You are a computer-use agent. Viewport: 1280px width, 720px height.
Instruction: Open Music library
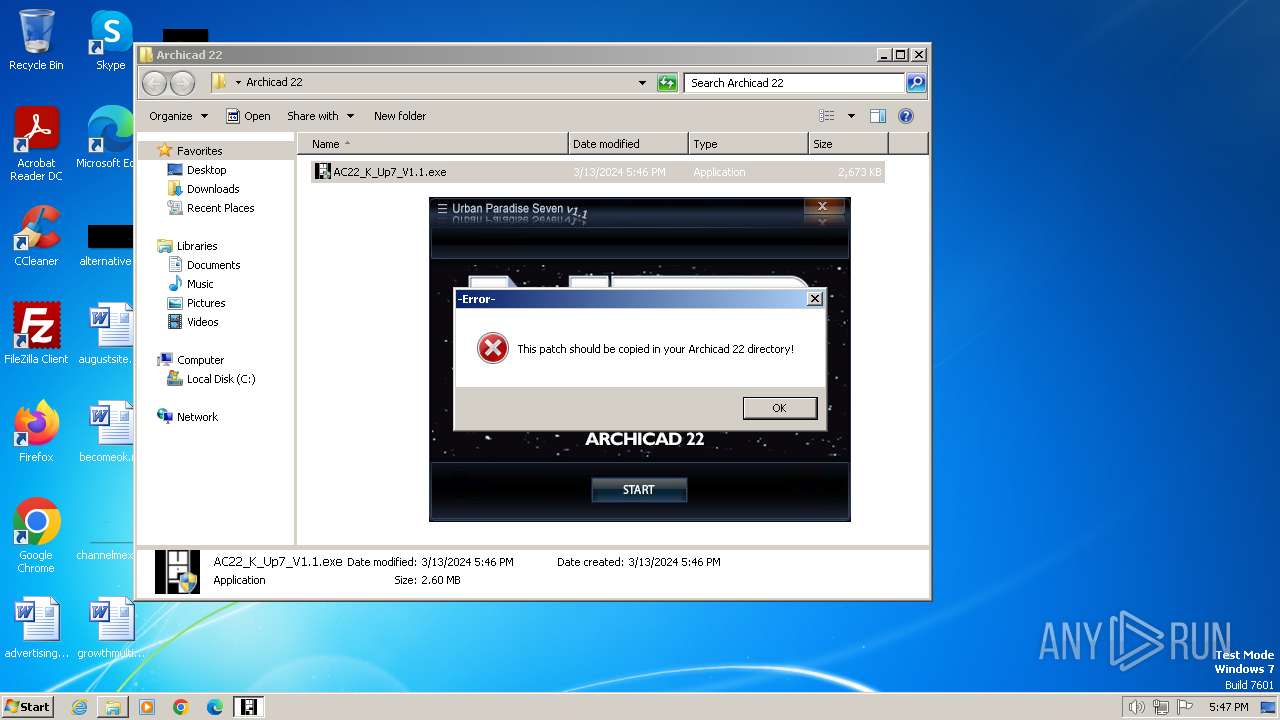point(200,284)
